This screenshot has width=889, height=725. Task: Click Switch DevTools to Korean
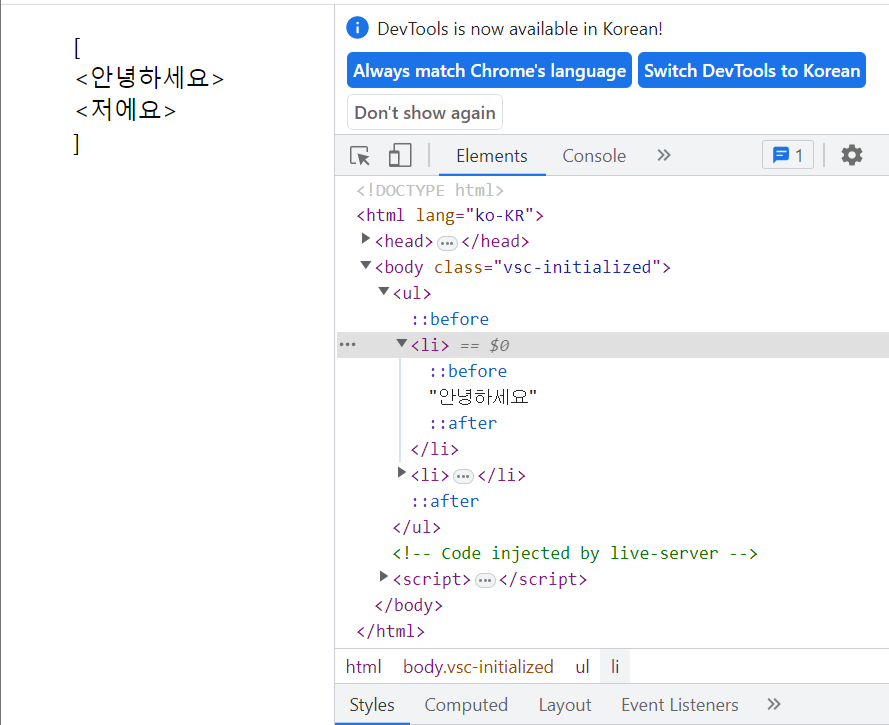(x=752, y=70)
